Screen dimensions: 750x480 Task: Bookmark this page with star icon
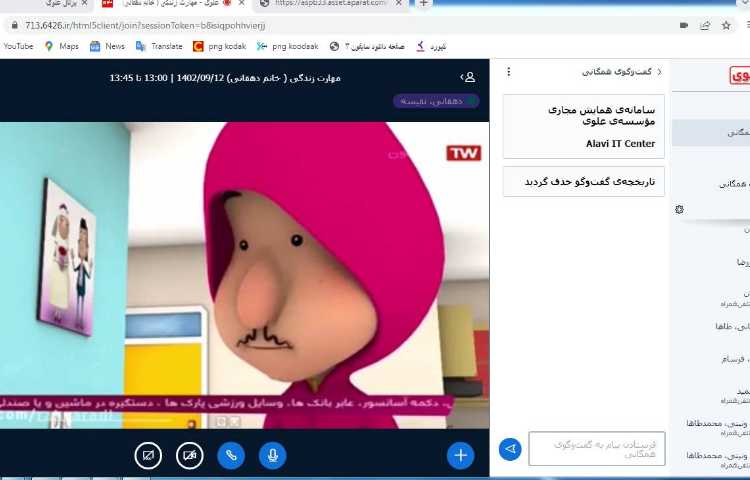point(726,25)
